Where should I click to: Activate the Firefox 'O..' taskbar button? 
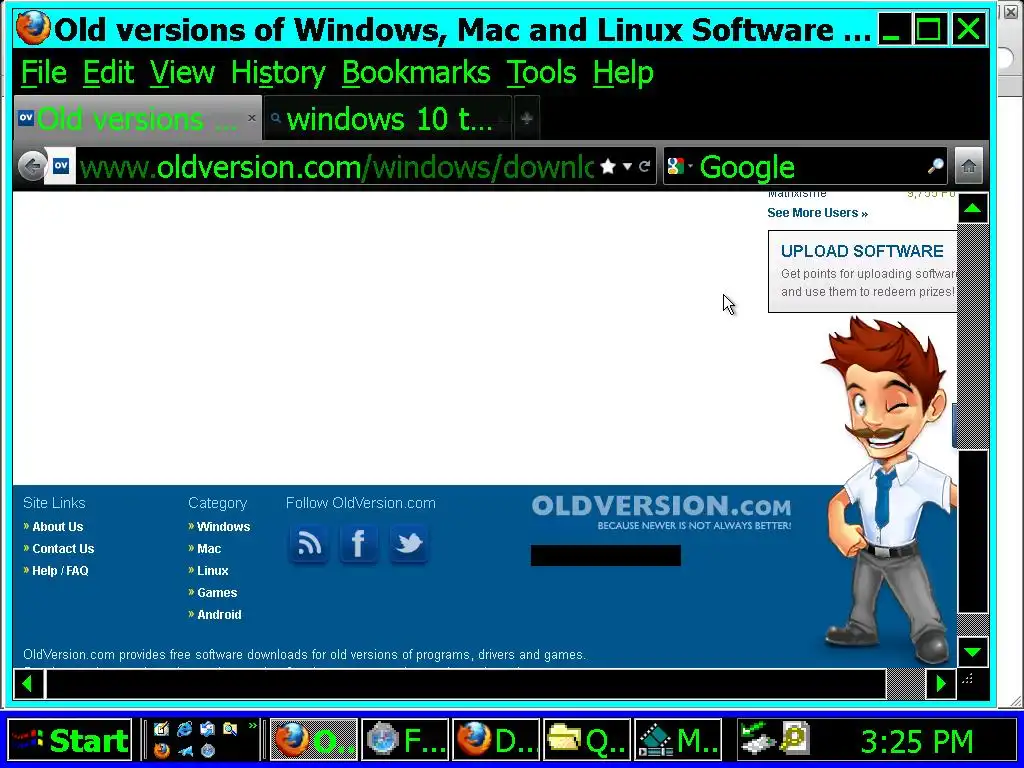[314, 741]
